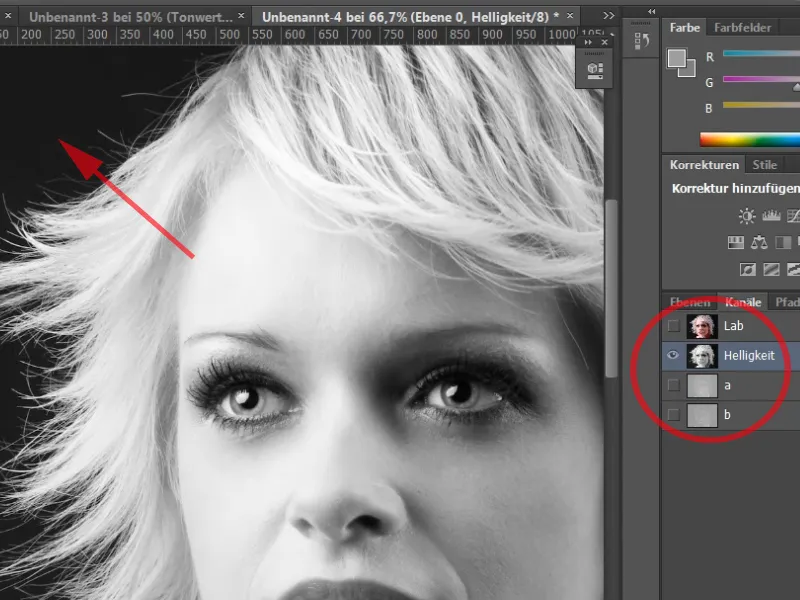Click on the B color slider

click(x=761, y=105)
